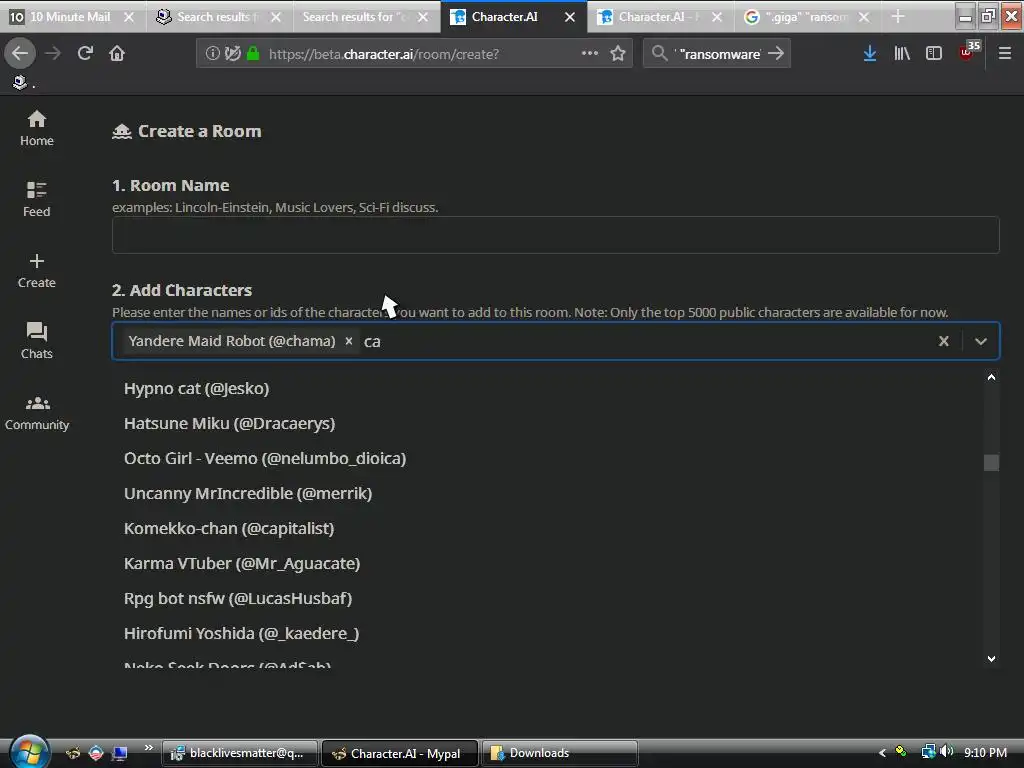Open Chats in the sidebar
Screen dimensions: 1024x768
[x=37, y=341]
